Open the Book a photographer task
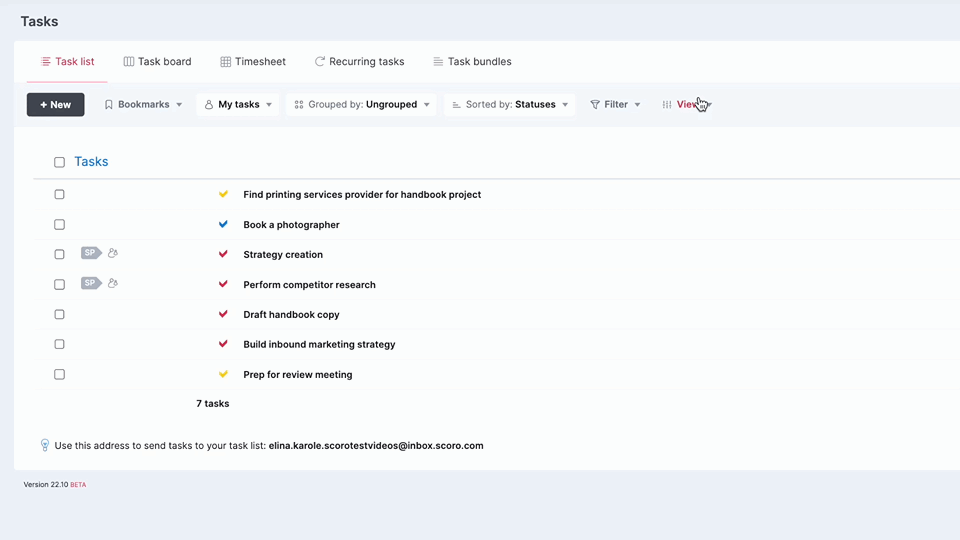Screen dimensions: 960x540 click(x=291, y=225)
